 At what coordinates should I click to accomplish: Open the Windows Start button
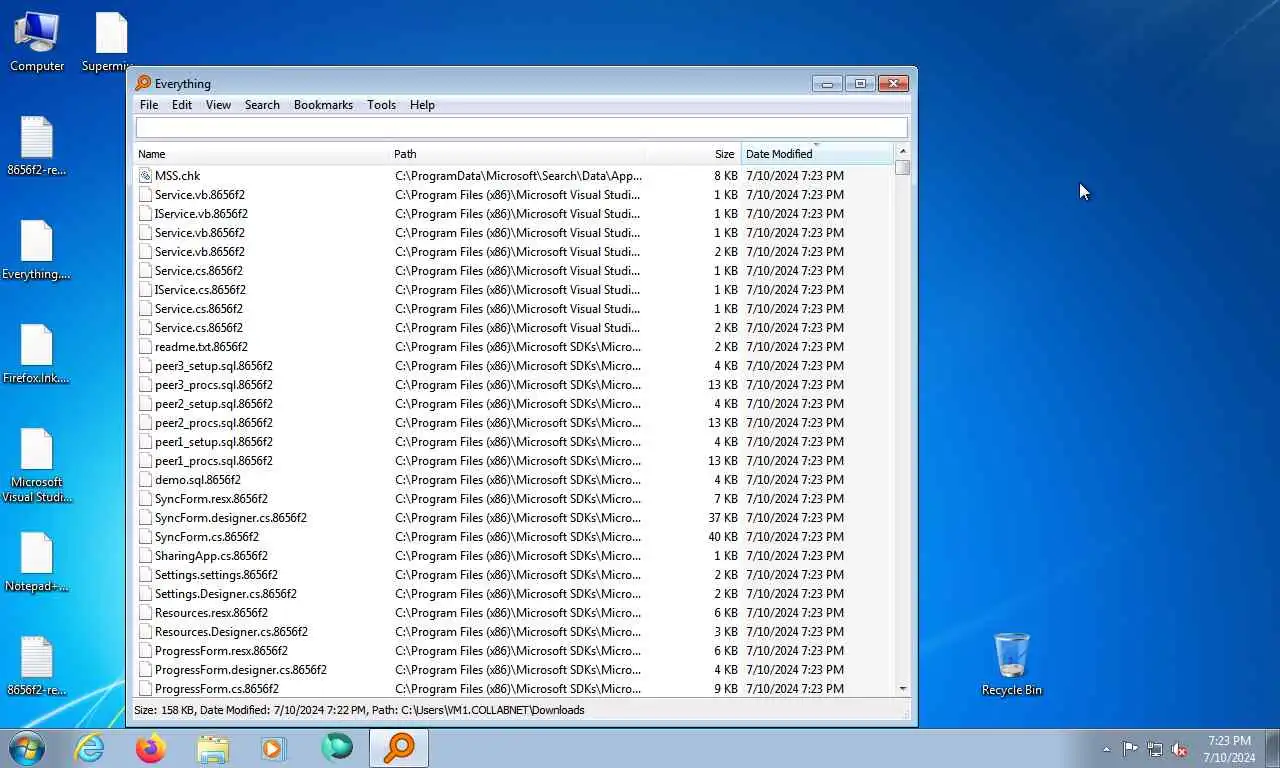26,748
